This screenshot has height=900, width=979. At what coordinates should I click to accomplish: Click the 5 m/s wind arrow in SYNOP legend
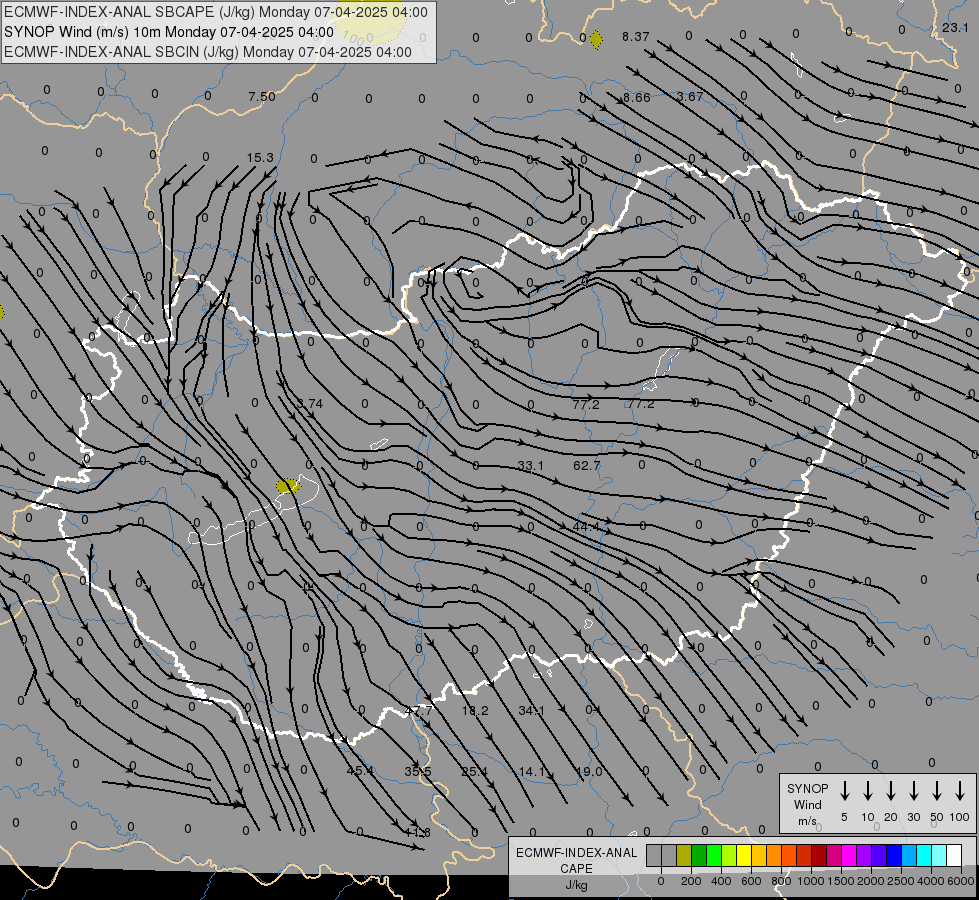pyautogui.click(x=844, y=790)
